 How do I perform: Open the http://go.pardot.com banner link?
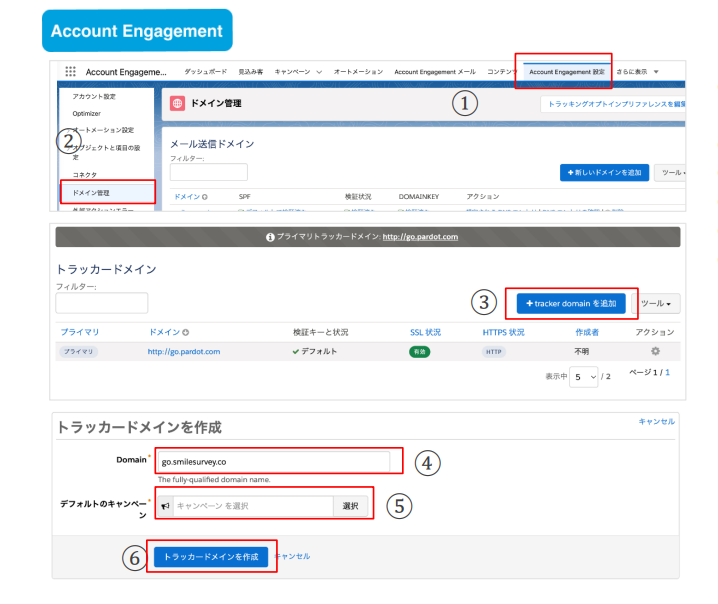[x=420, y=237]
